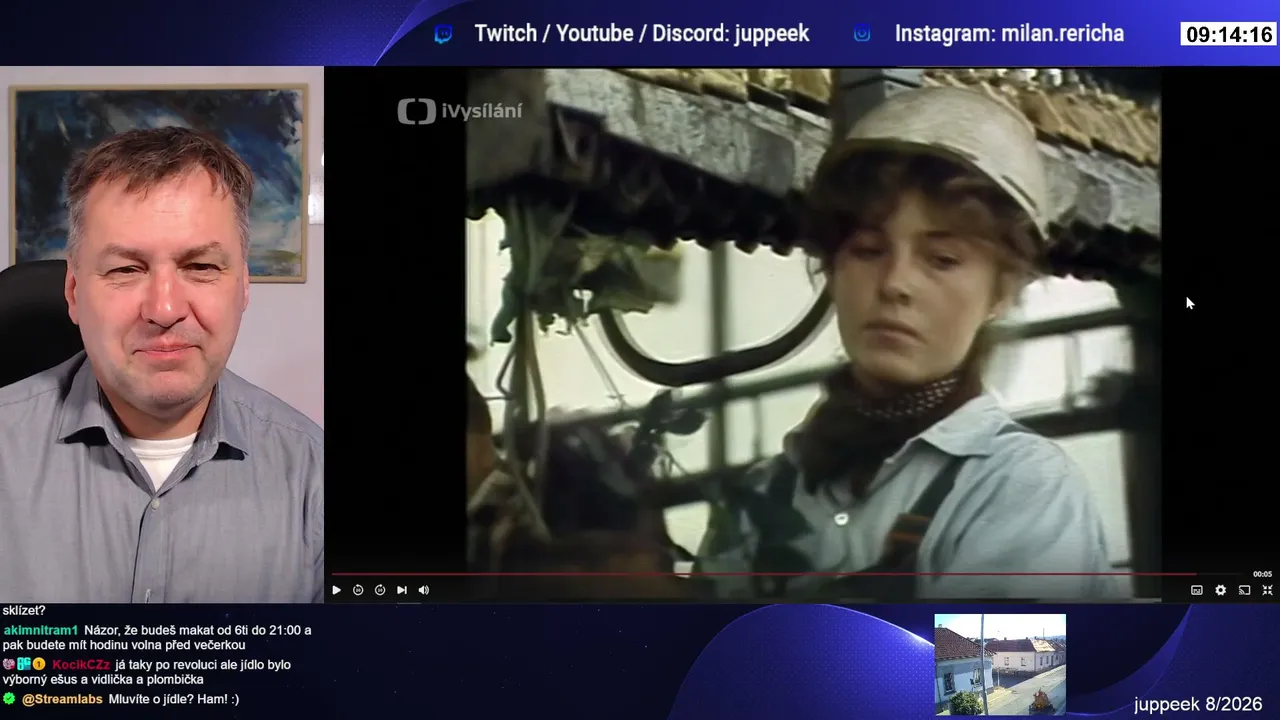Click the "Mluvíte o jídle? Ham! :)" chat message
This screenshot has width=1280, height=720.
[x=174, y=699]
